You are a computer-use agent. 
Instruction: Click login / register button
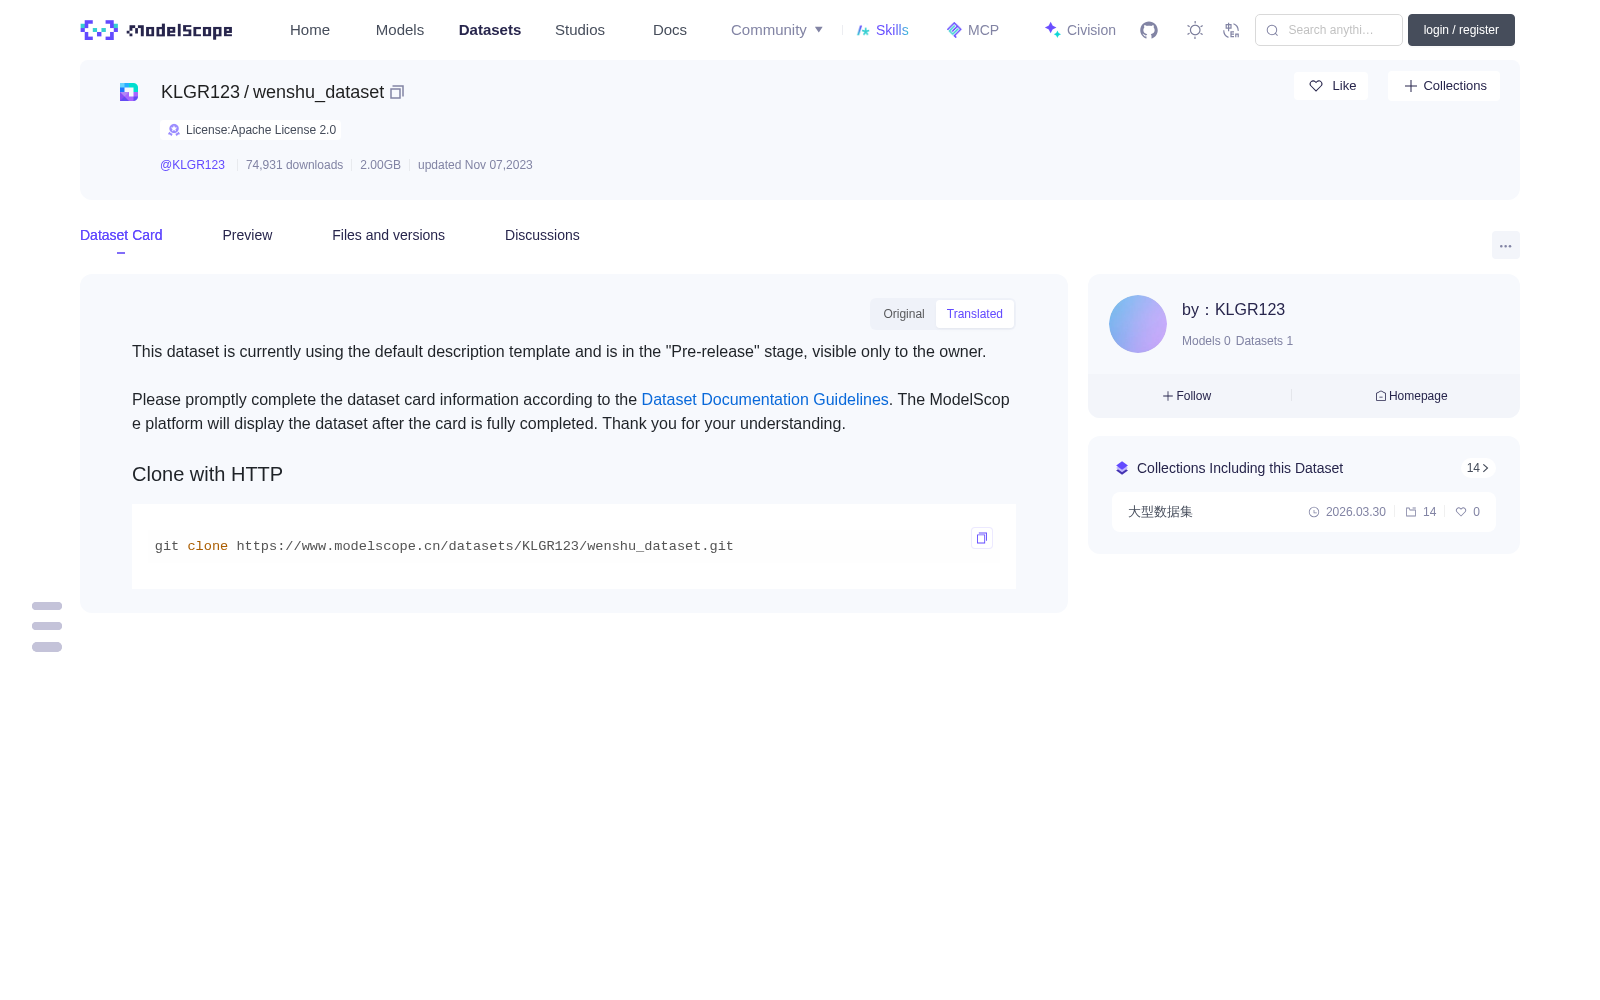click(x=1461, y=30)
